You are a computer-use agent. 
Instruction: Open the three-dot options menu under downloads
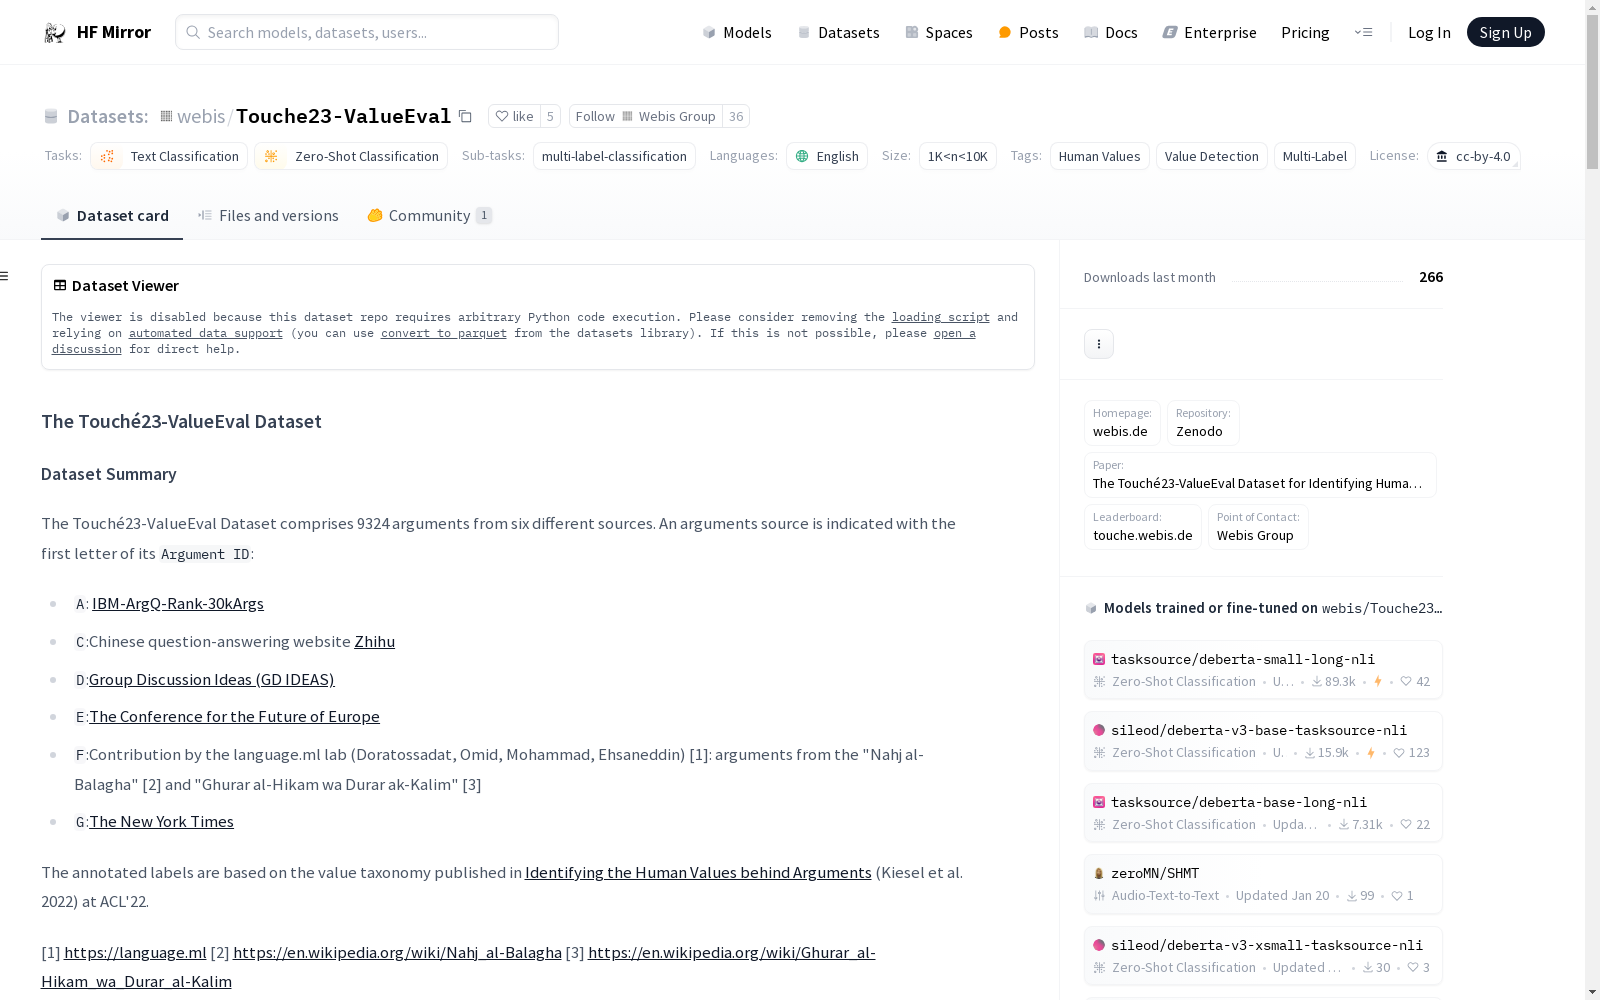(1099, 344)
